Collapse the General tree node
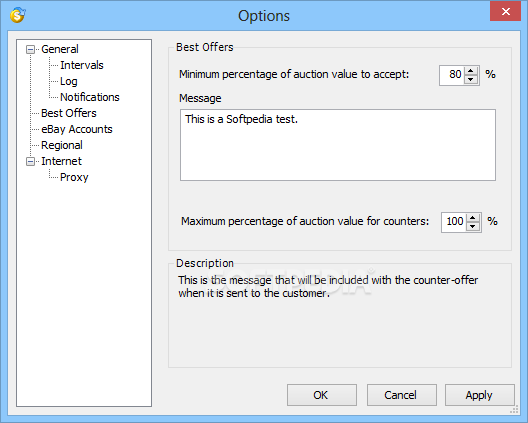Screen dimensions: 528x423 tap(30, 50)
